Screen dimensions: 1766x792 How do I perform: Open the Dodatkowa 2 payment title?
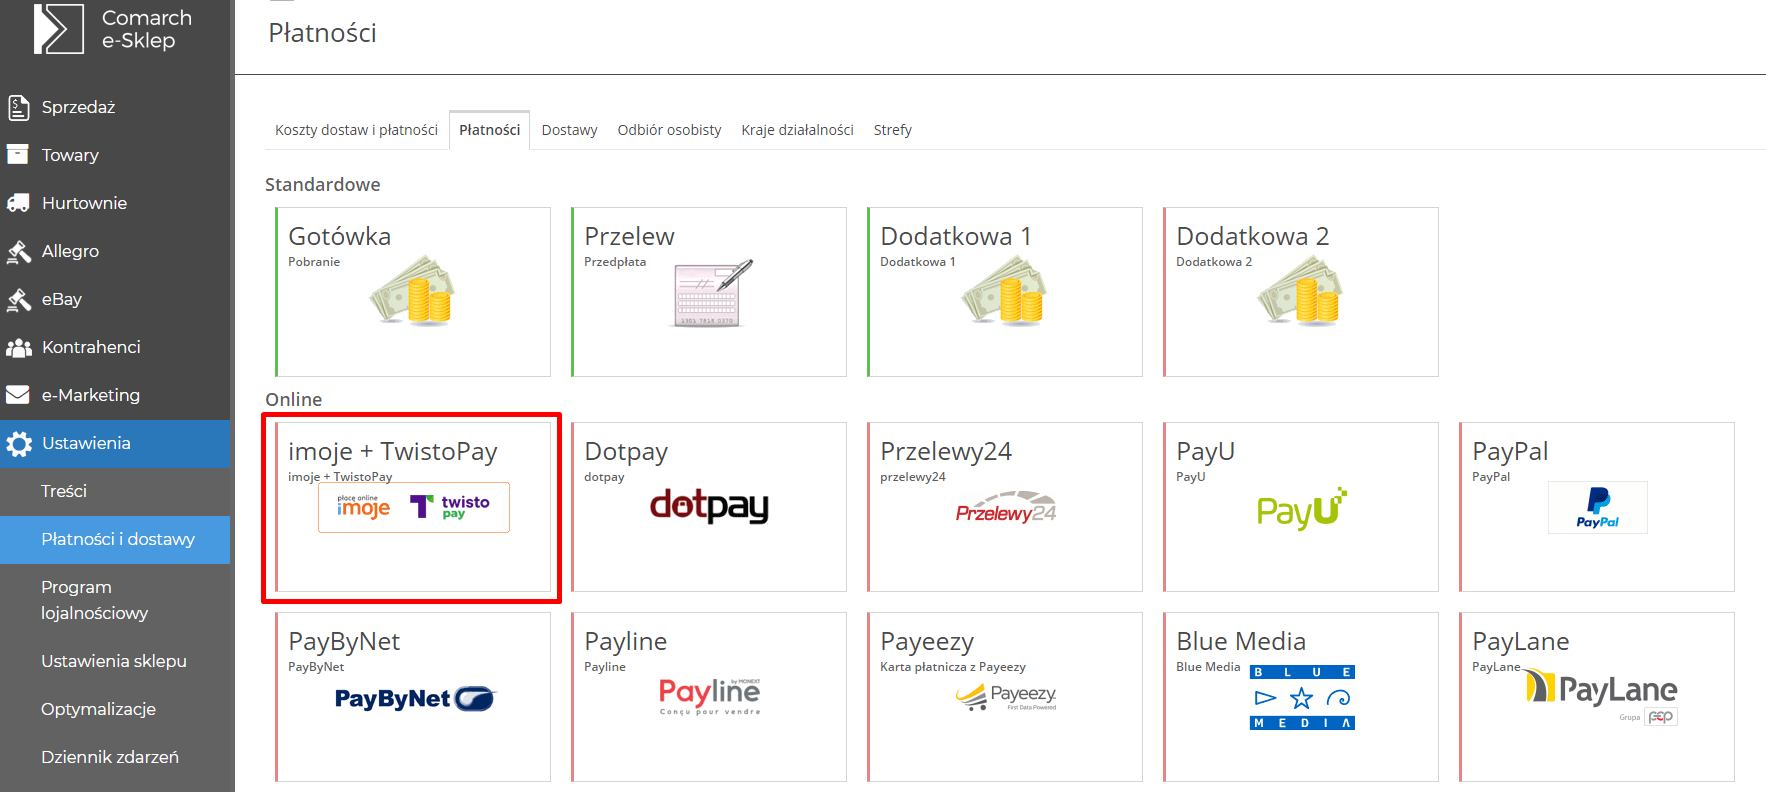coord(1252,237)
